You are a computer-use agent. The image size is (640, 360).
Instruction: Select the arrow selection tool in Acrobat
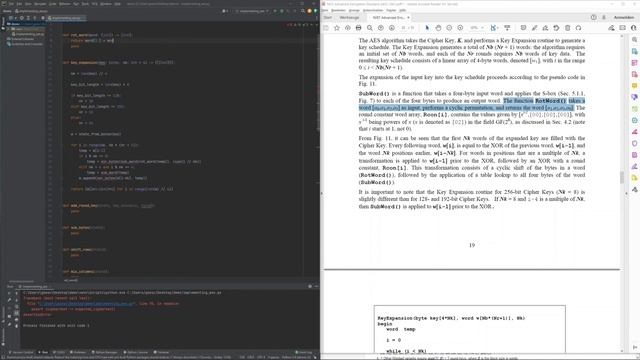coord(427,28)
